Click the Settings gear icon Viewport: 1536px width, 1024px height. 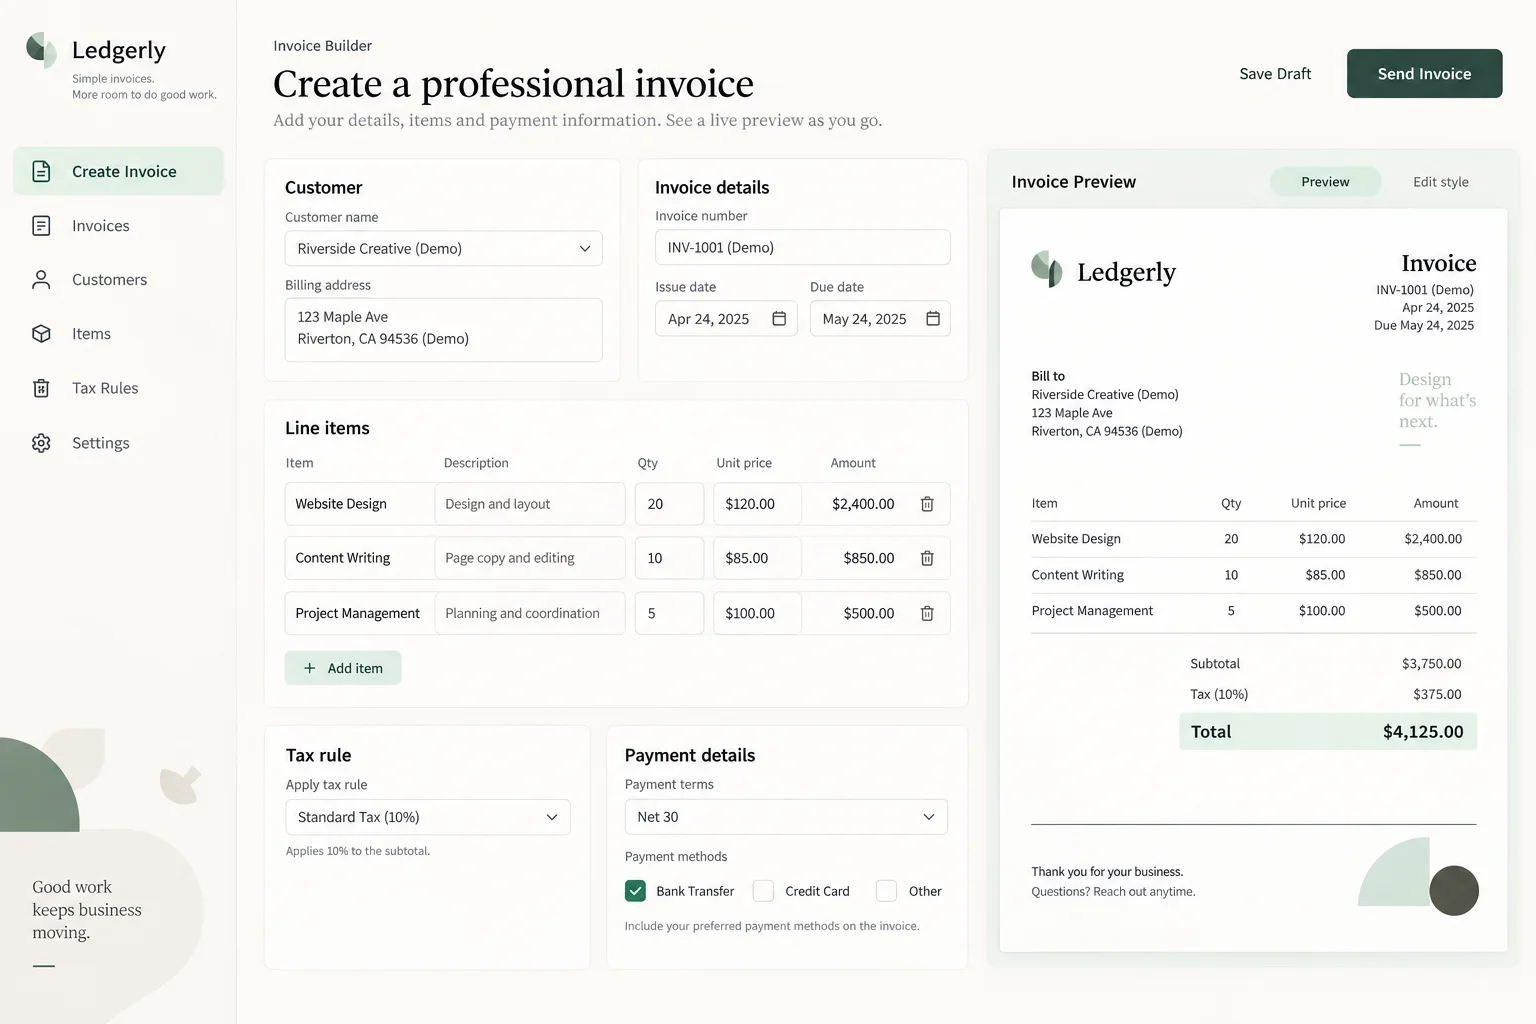41,443
